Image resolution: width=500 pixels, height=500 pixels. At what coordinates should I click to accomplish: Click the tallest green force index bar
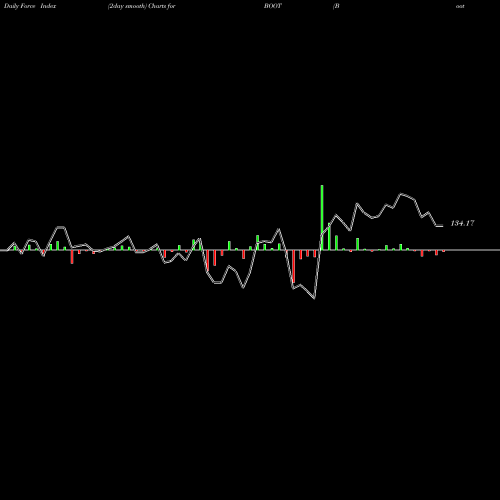coord(322,217)
